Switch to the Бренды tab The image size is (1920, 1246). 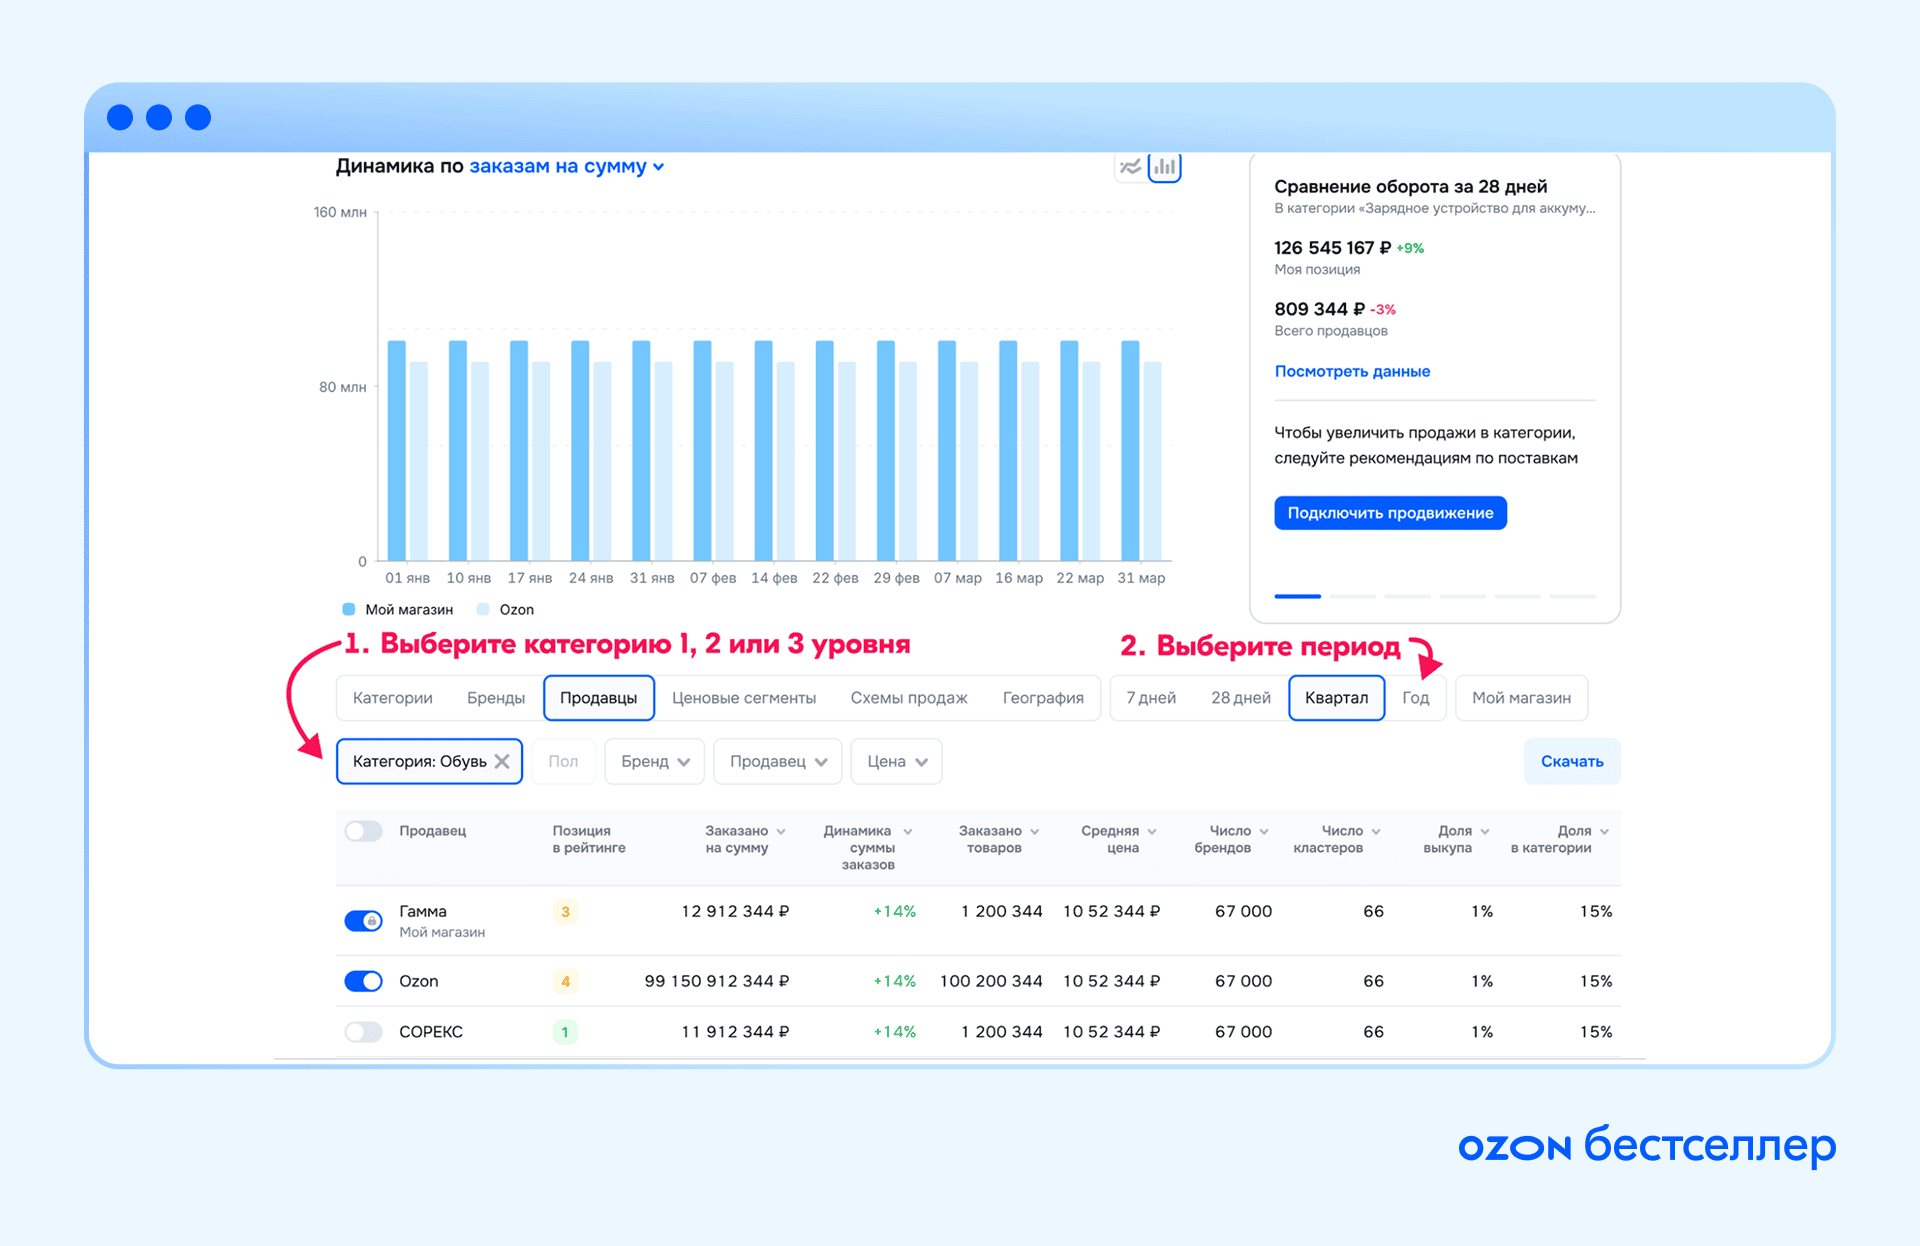[496, 698]
